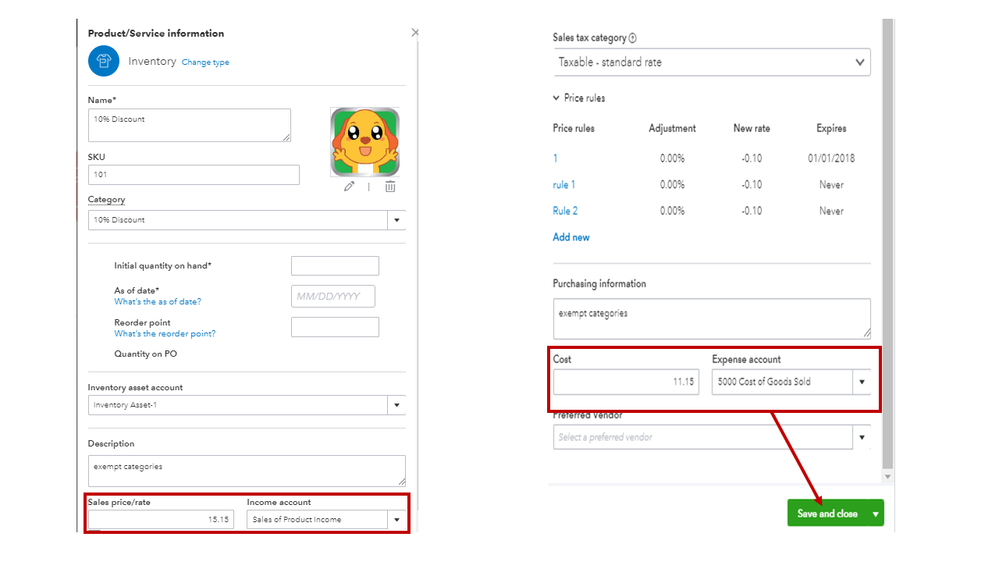Click the pencil edit image icon

[349, 186]
